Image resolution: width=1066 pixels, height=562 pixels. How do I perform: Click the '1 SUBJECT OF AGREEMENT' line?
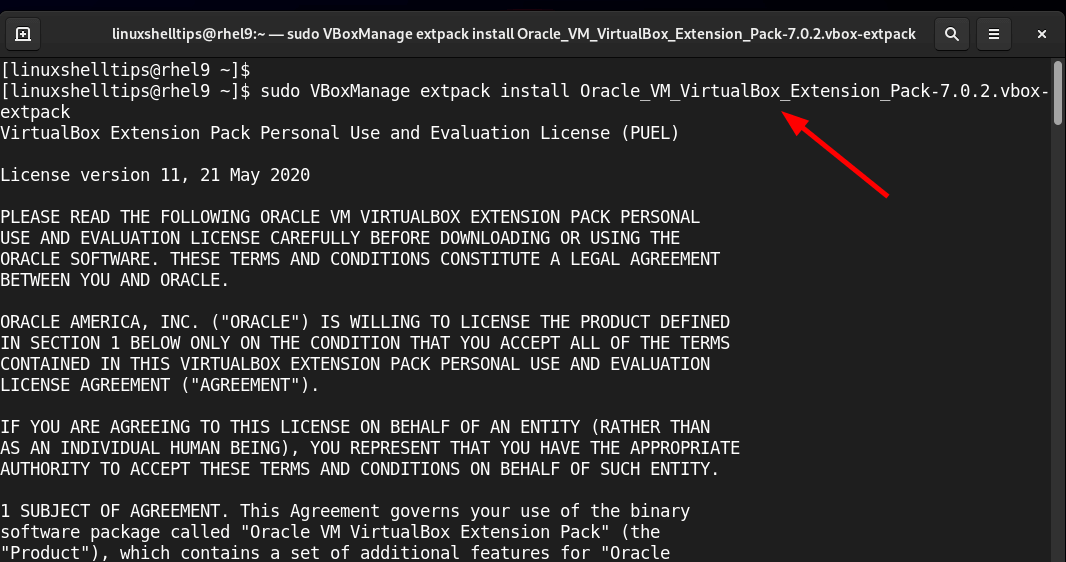pyautogui.click(x=345, y=511)
